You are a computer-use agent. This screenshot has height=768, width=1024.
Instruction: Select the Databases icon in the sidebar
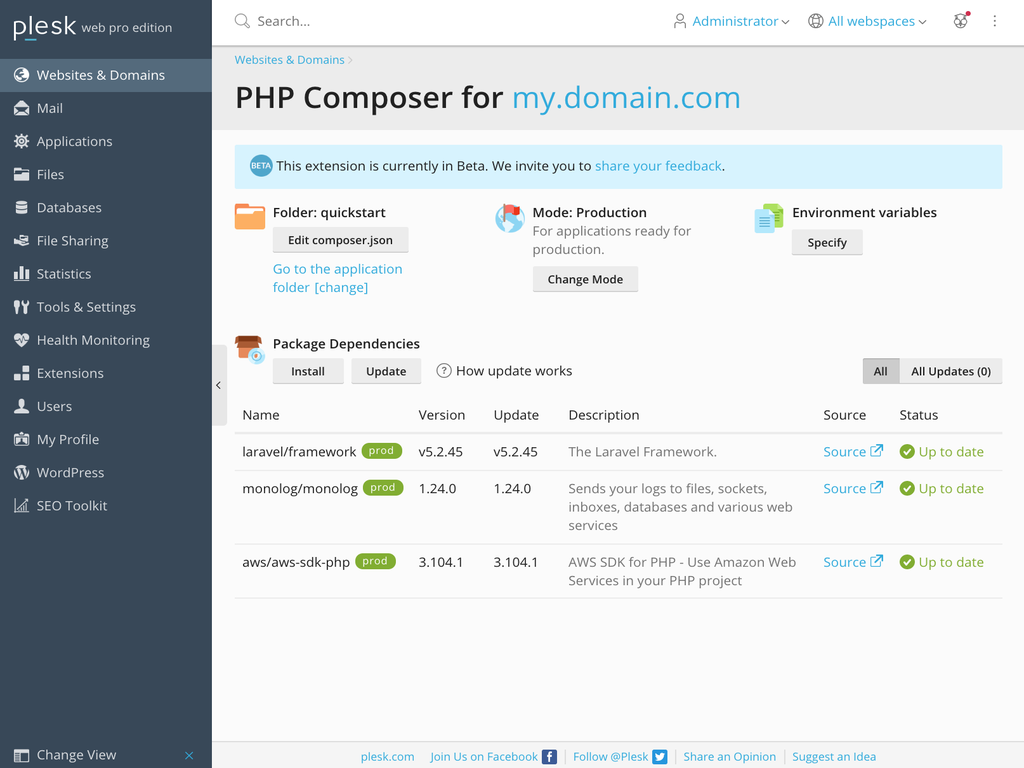(x=22, y=207)
